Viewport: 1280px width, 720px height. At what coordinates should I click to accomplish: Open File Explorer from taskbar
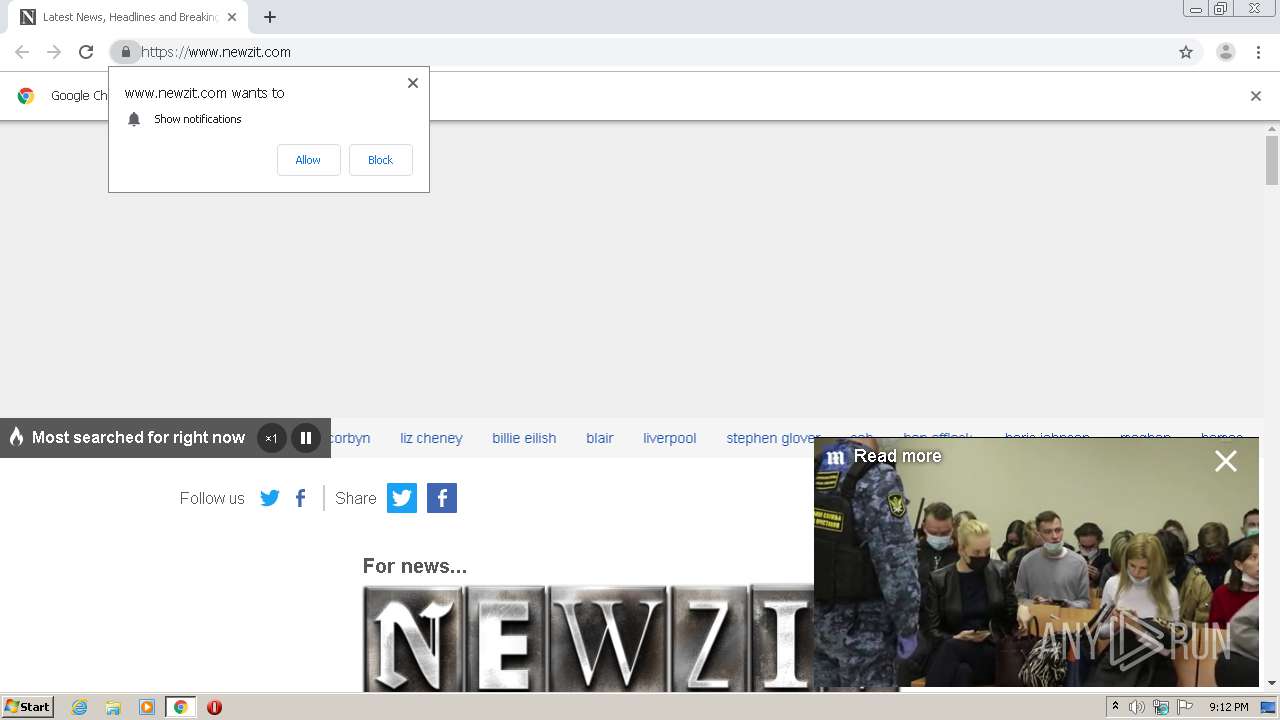[x=113, y=707]
